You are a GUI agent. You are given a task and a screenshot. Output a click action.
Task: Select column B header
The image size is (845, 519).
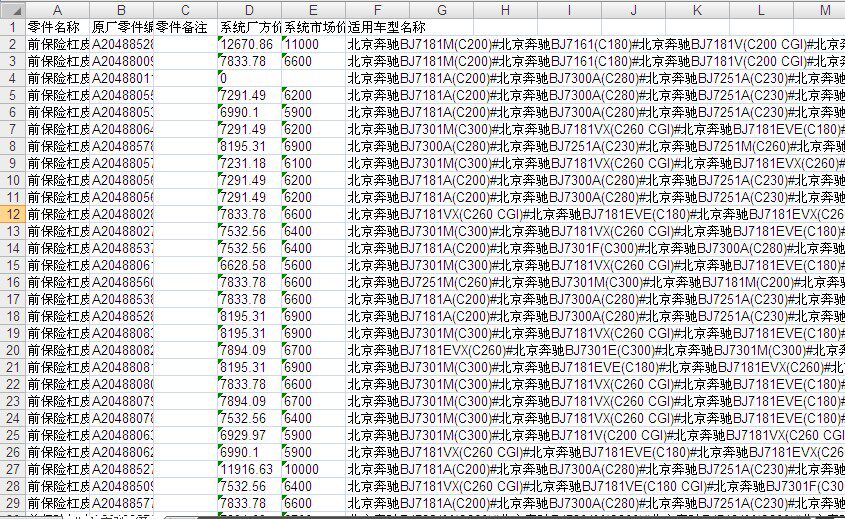tap(122, 10)
